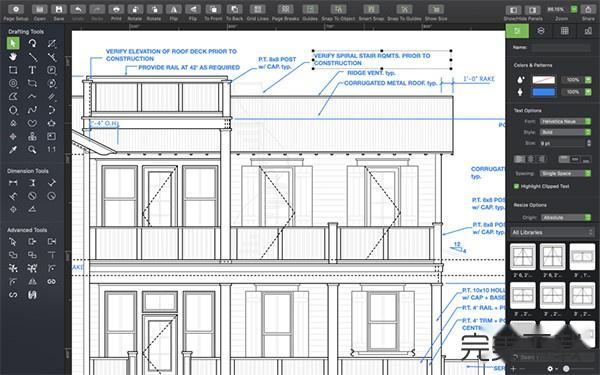
Task: Select the heart shape tool
Action: (x=32, y=123)
